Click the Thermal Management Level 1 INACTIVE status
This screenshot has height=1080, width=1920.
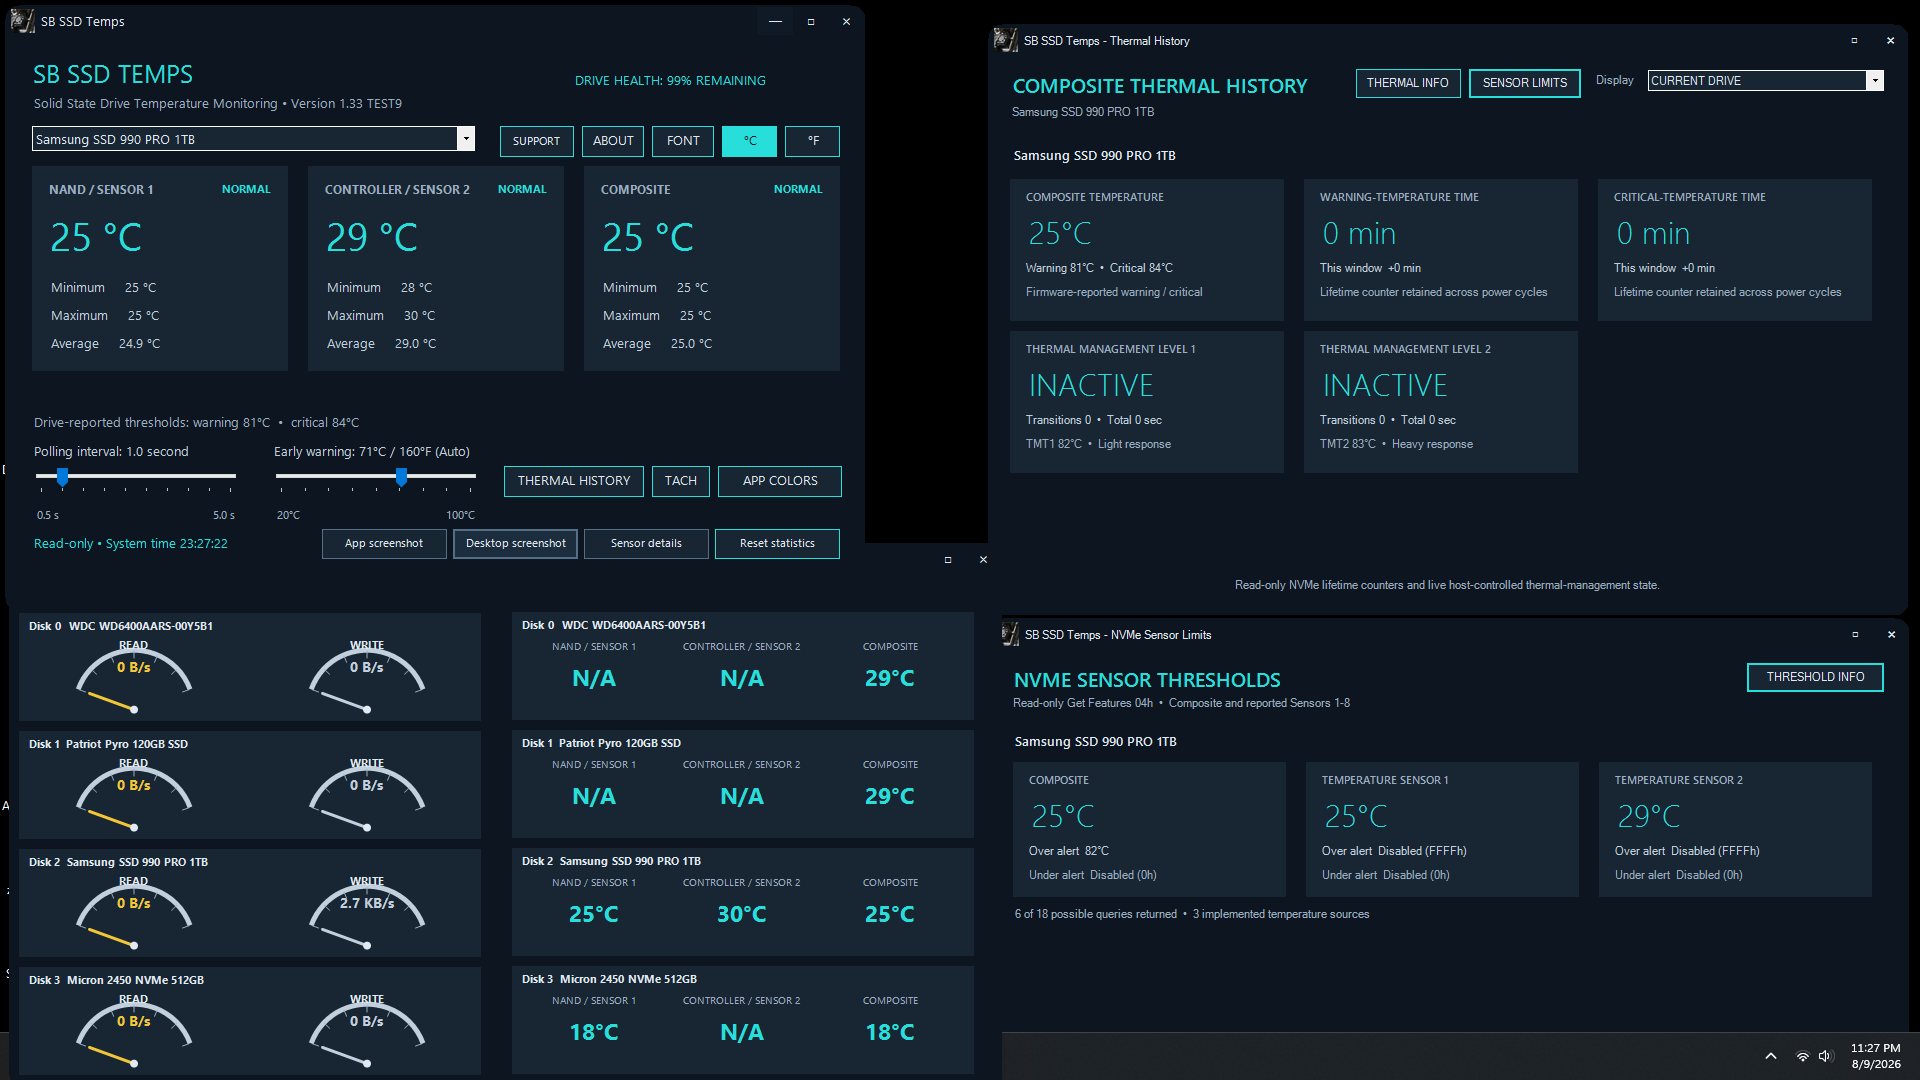[x=1091, y=386]
